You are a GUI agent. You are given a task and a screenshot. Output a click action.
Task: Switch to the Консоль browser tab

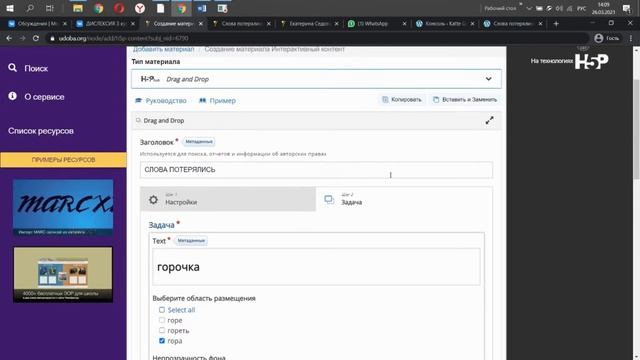click(444, 24)
